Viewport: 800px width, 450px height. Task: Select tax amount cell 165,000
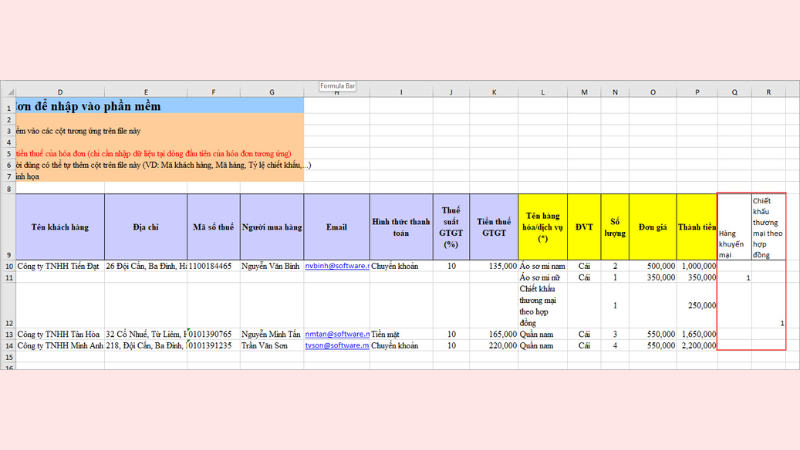(494, 334)
